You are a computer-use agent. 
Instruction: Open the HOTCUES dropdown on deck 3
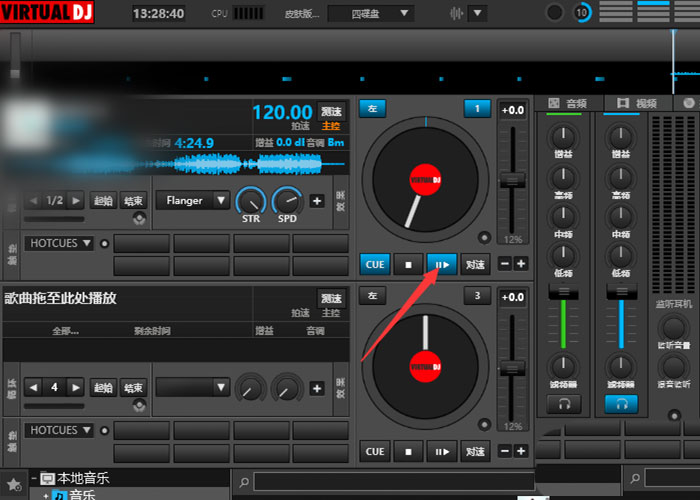(59, 430)
